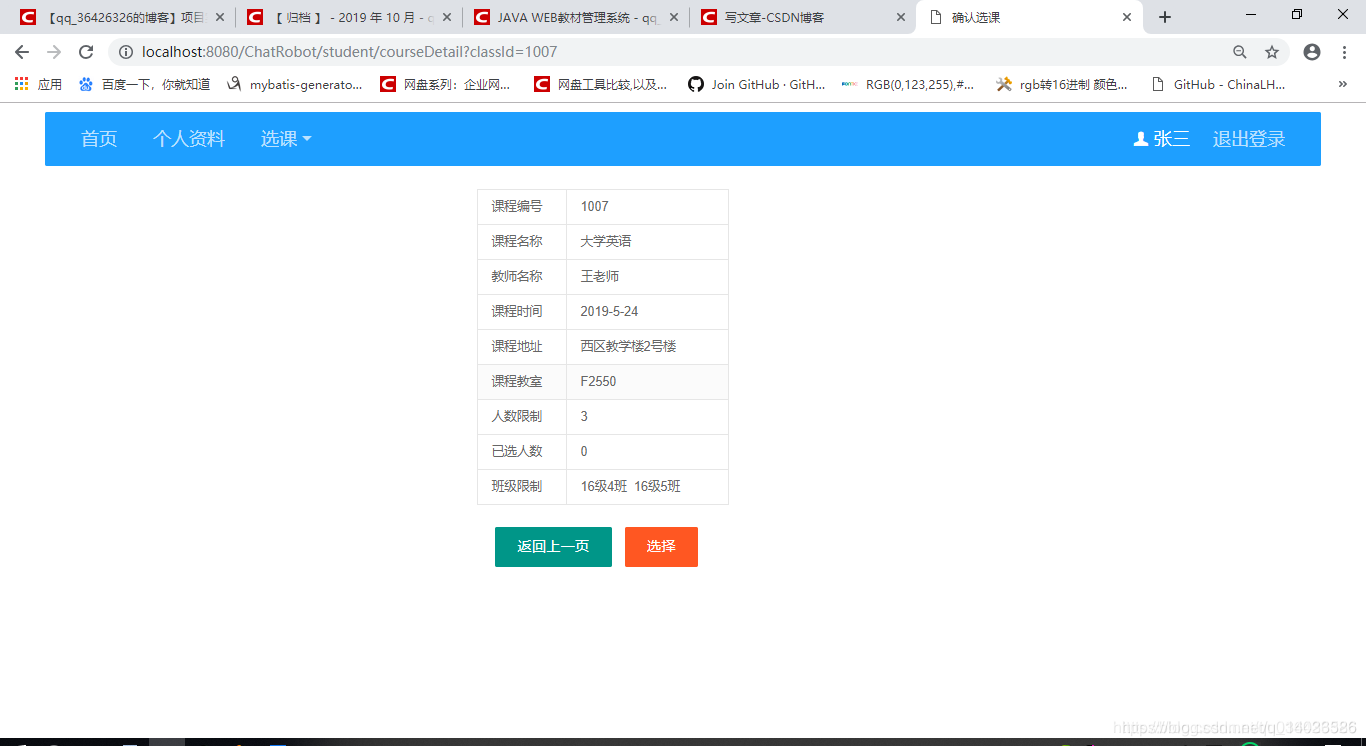Close the 确认选课 tab
1366x746 pixels.
[1127, 17]
